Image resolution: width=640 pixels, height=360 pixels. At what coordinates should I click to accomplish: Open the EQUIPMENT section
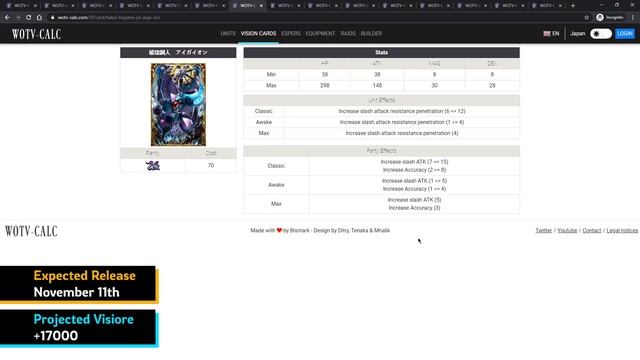(x=320, y=33)
